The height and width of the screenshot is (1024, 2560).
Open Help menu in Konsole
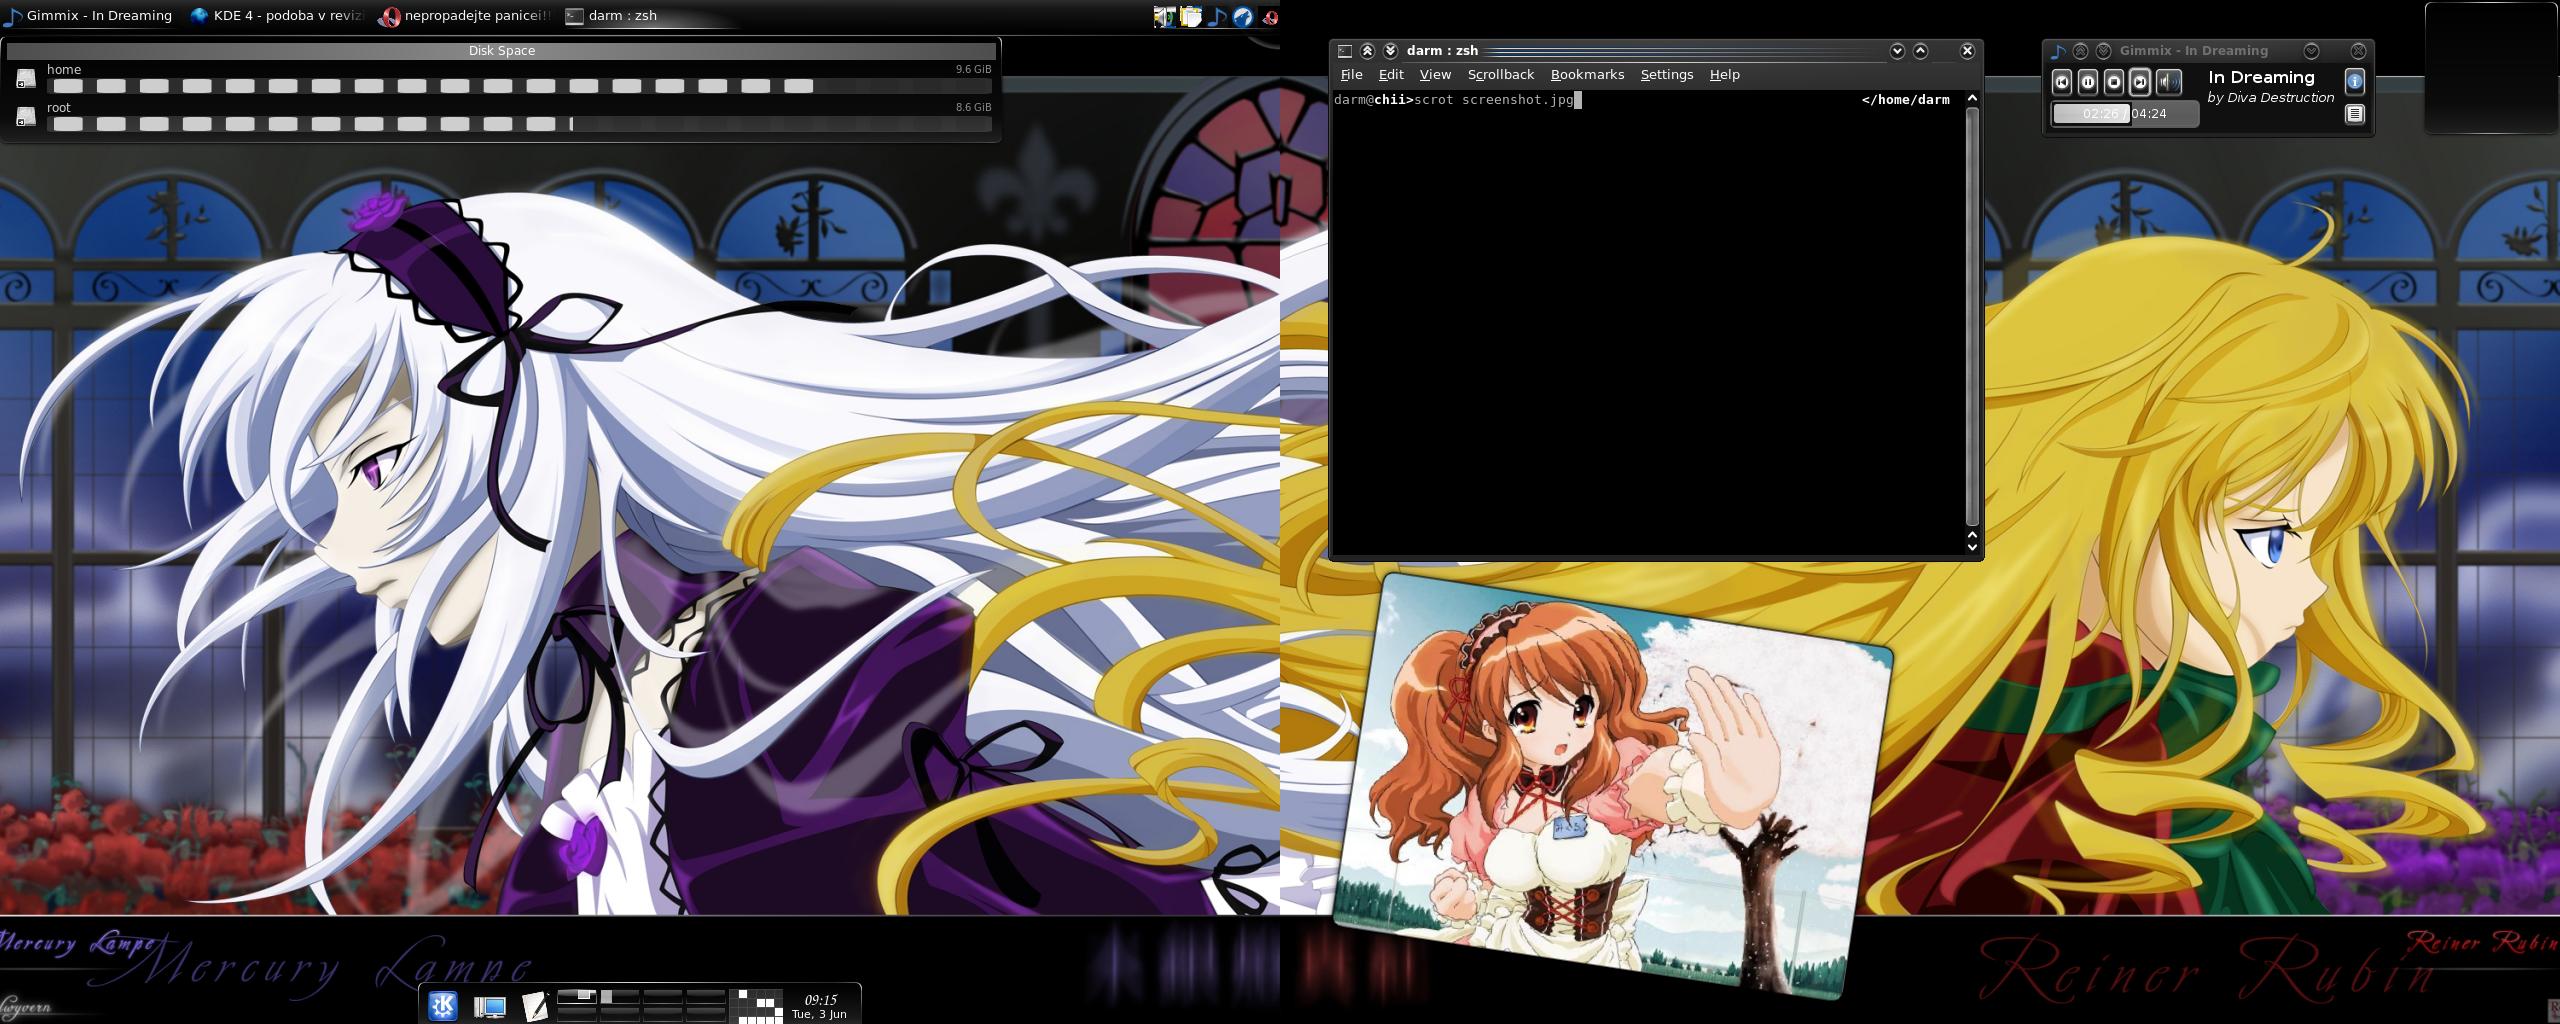[x=1724, y=75]
